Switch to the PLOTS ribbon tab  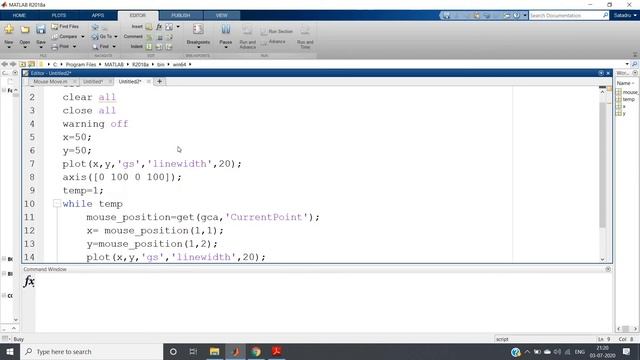click(59, 16)
